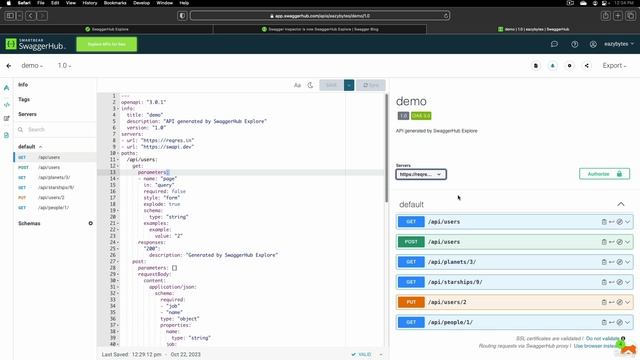Open the eazybytes account dropdown

619,44
